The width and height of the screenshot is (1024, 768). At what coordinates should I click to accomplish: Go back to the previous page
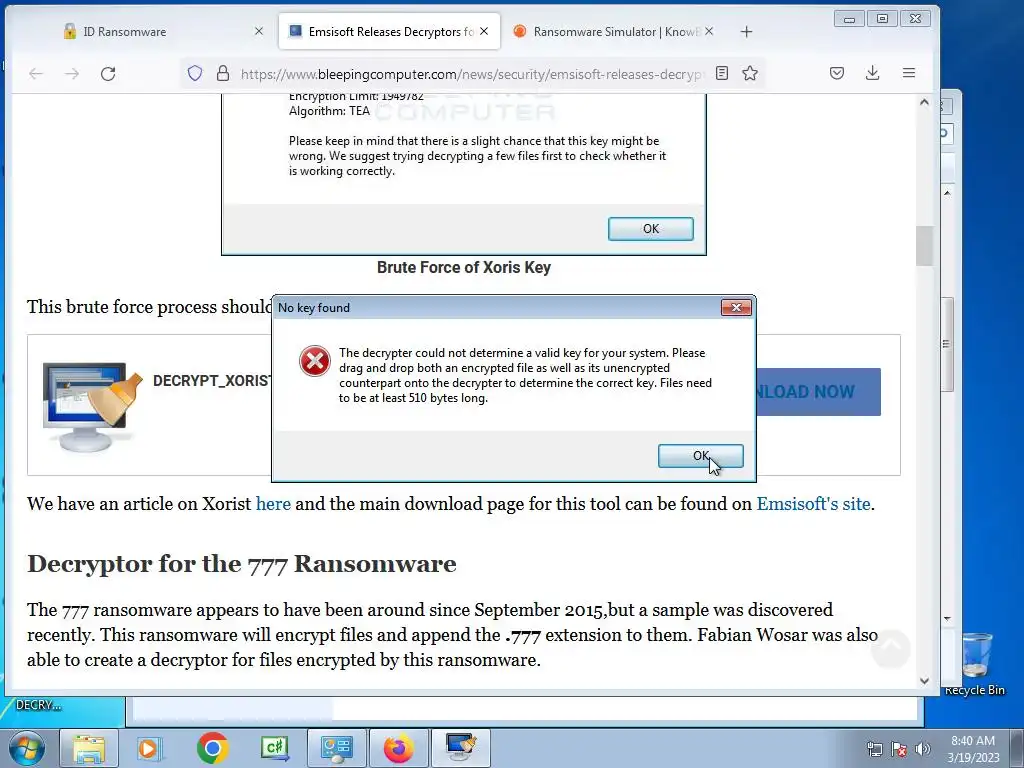36,74
